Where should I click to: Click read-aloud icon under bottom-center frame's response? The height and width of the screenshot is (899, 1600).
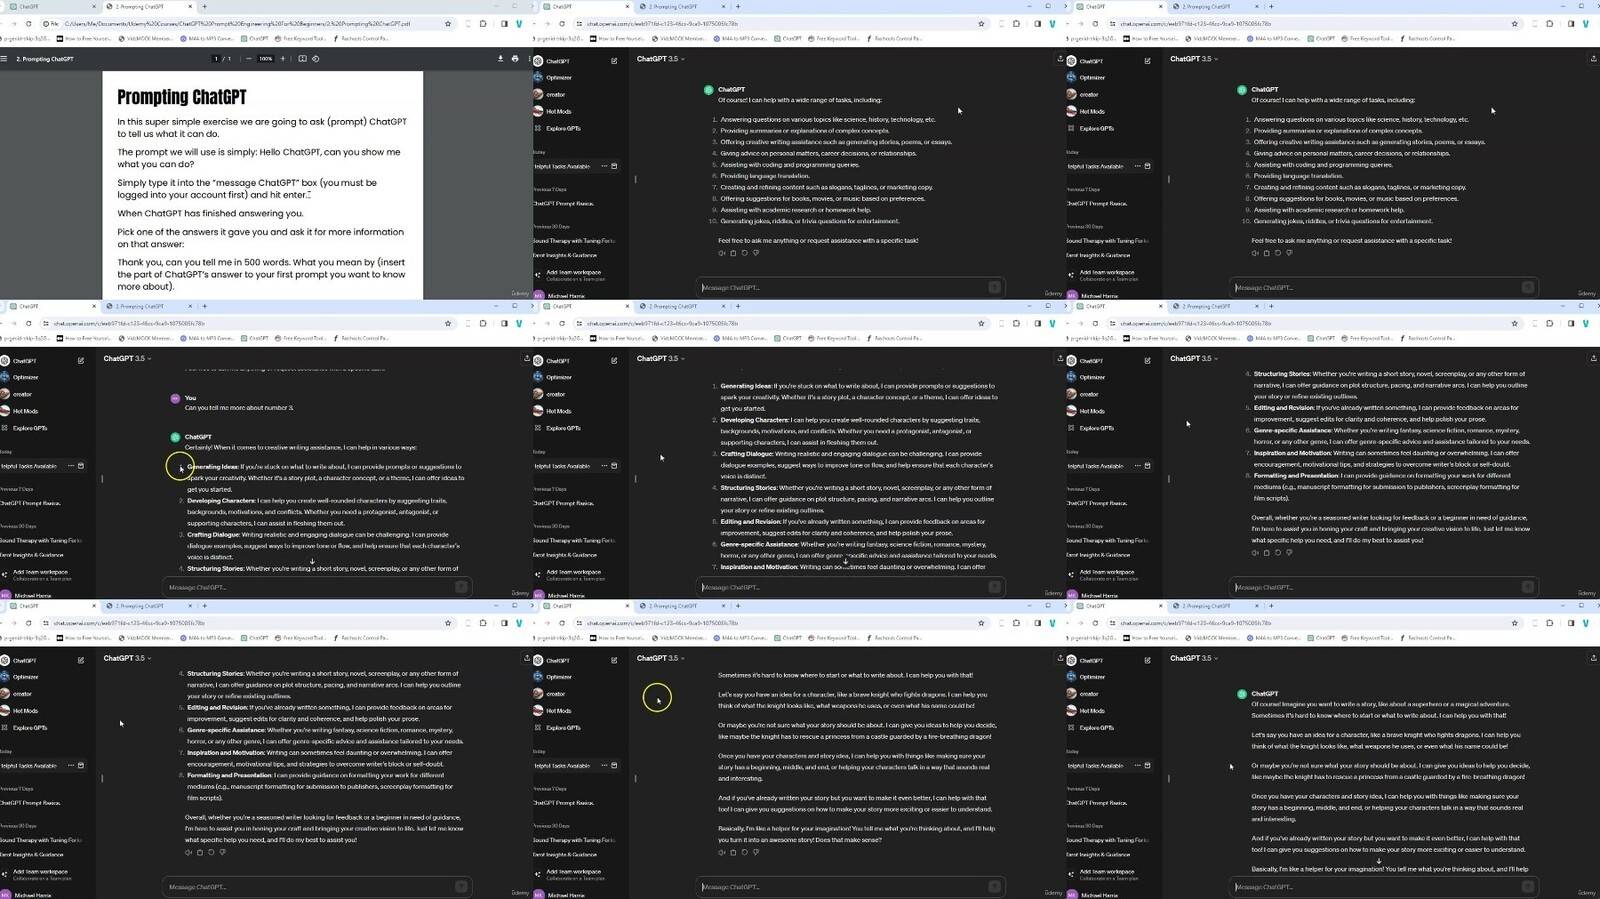(722, 853)
